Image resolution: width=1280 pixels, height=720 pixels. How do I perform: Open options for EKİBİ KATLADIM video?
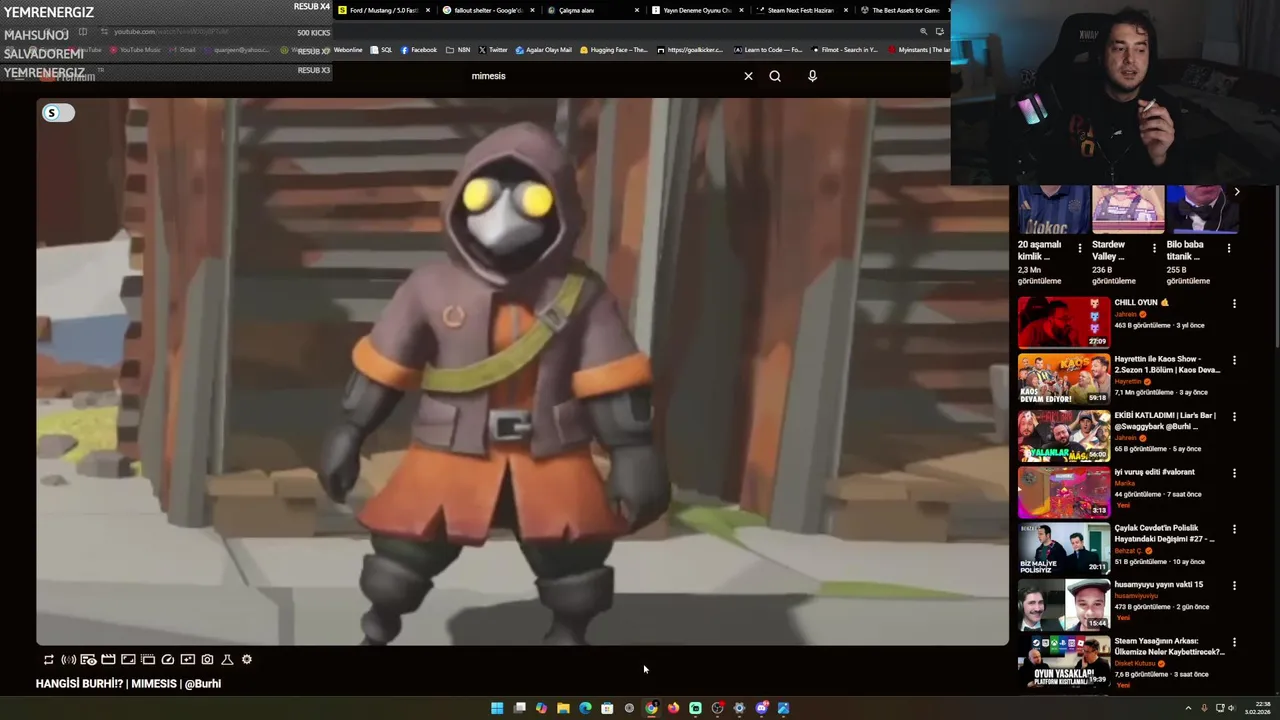pyautogui.click(x=1234, y=417)
